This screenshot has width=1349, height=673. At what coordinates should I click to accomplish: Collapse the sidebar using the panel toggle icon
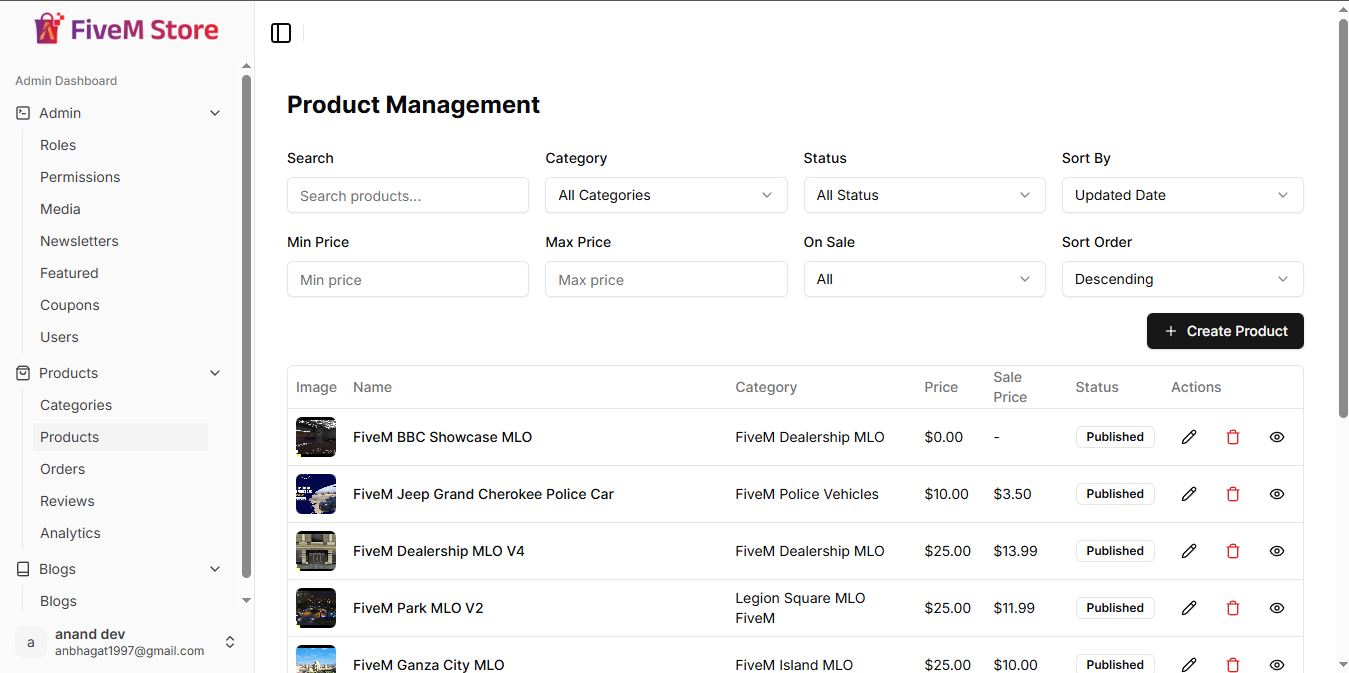280,32
